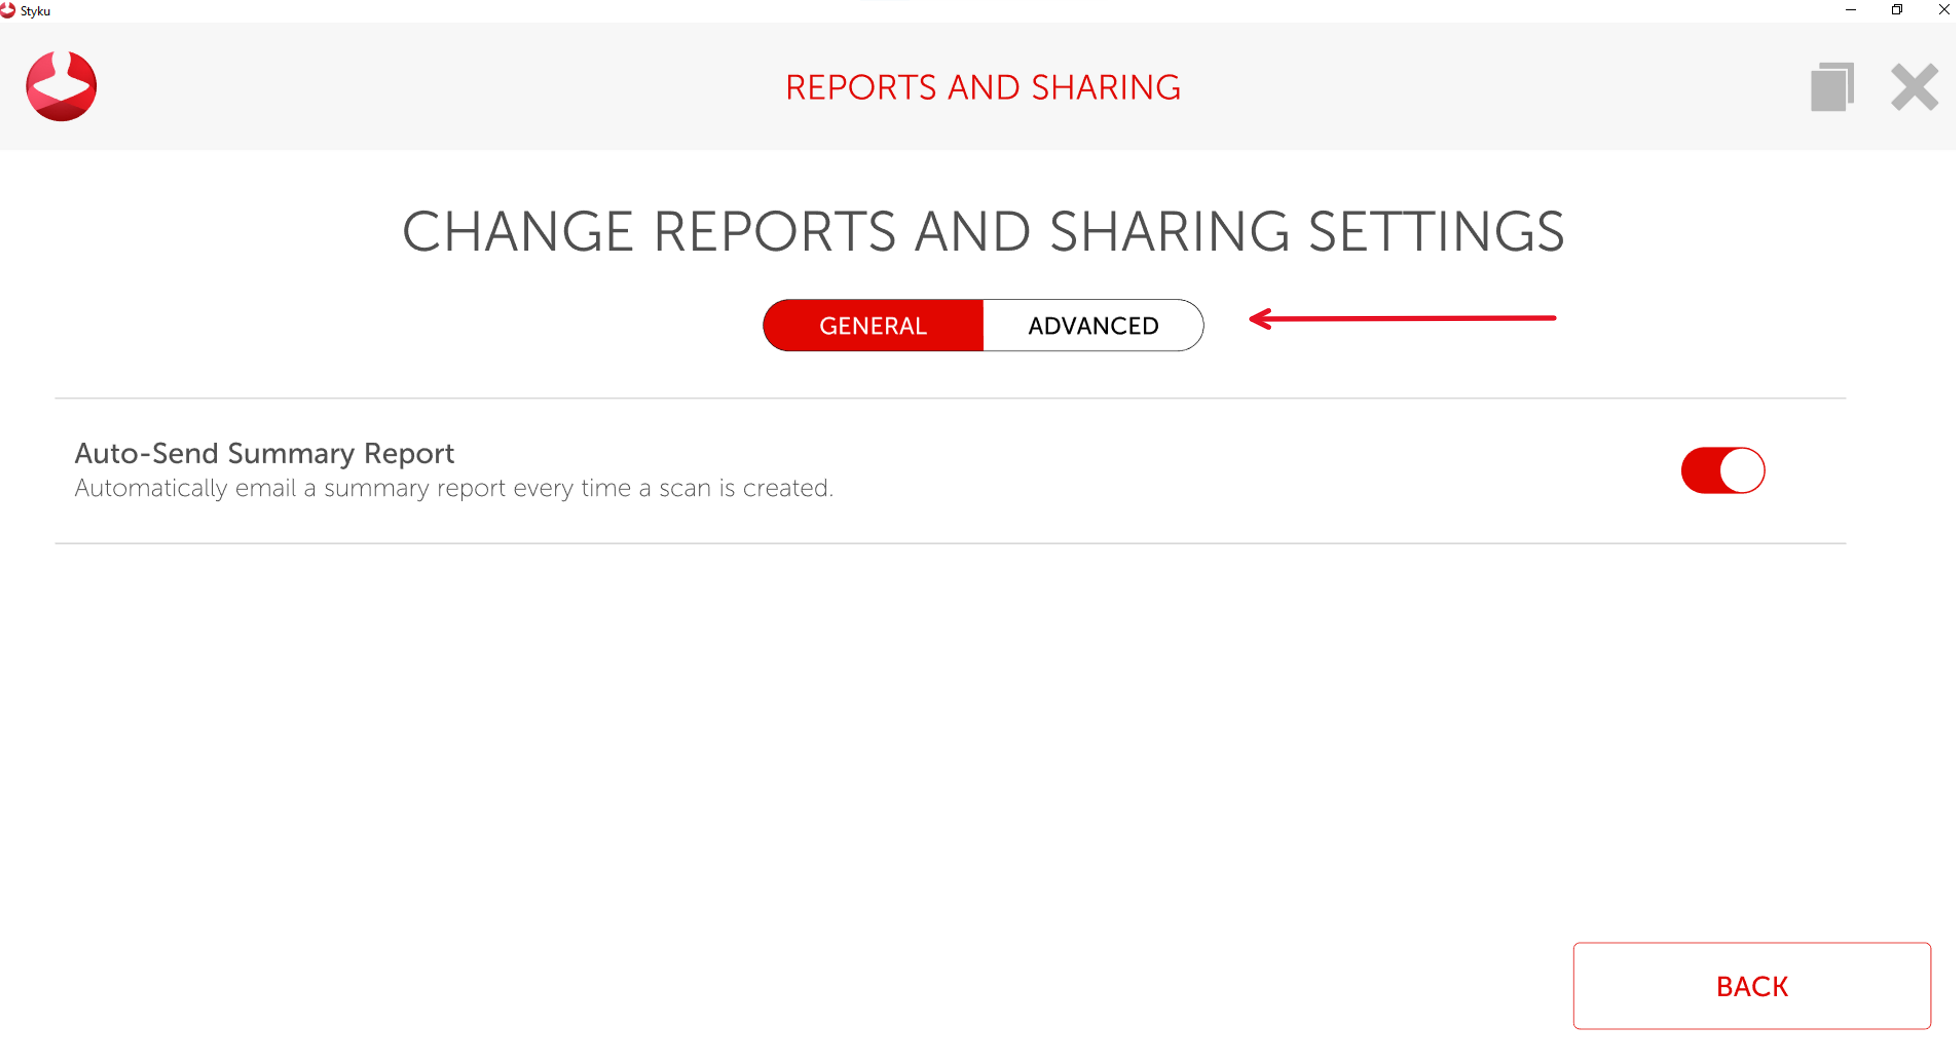Close the Styku application window
The width and height of the screenshot is (1956, 1054).
pyautogui.click(x=1943, y=10)
